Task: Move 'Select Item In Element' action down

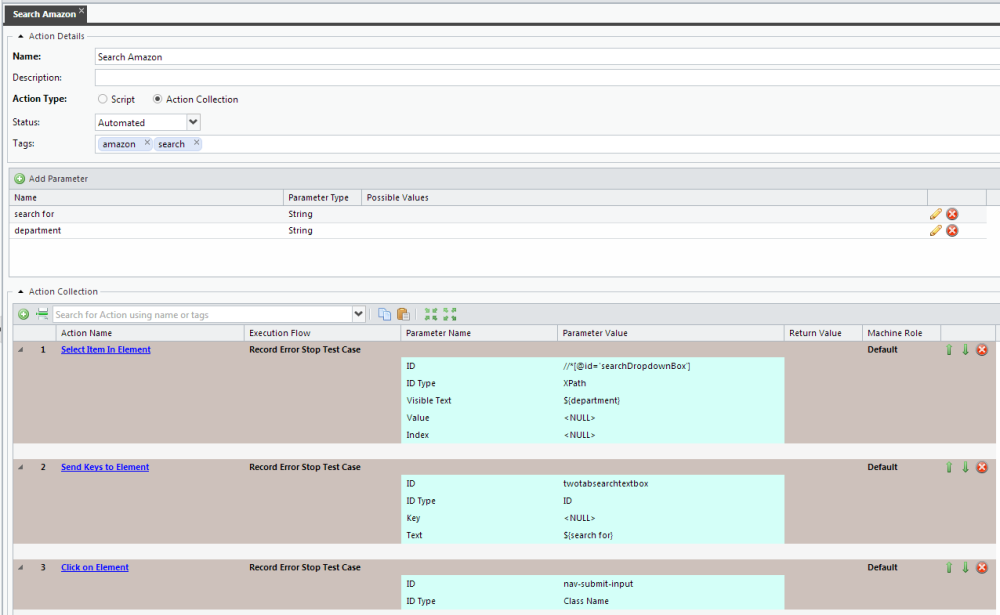Action: tap(965, 350)
